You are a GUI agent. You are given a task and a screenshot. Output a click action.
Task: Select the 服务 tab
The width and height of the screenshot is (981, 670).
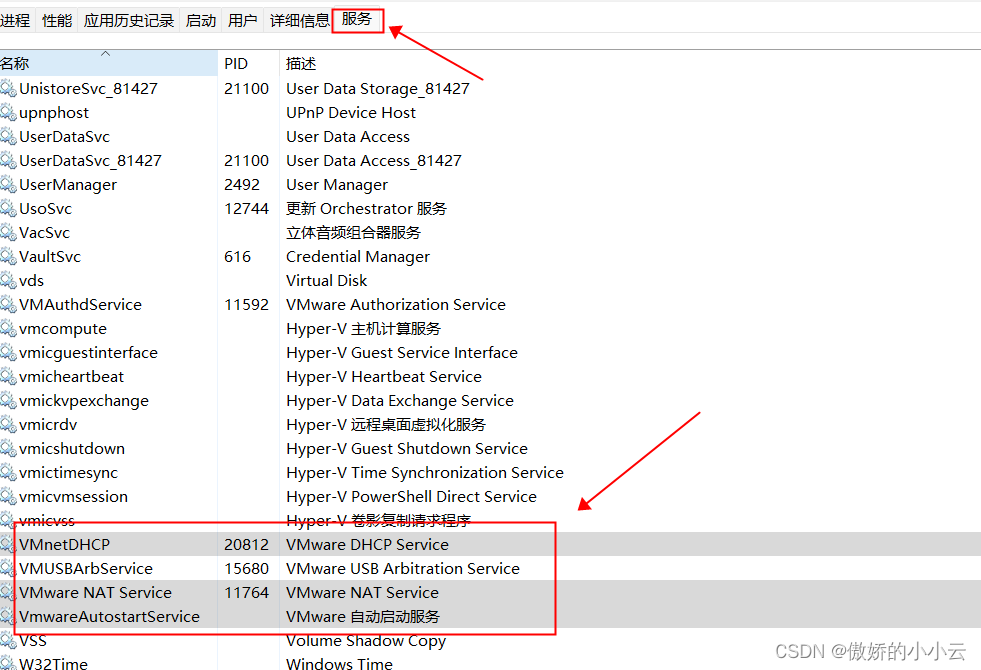click(x=357, y=19)
